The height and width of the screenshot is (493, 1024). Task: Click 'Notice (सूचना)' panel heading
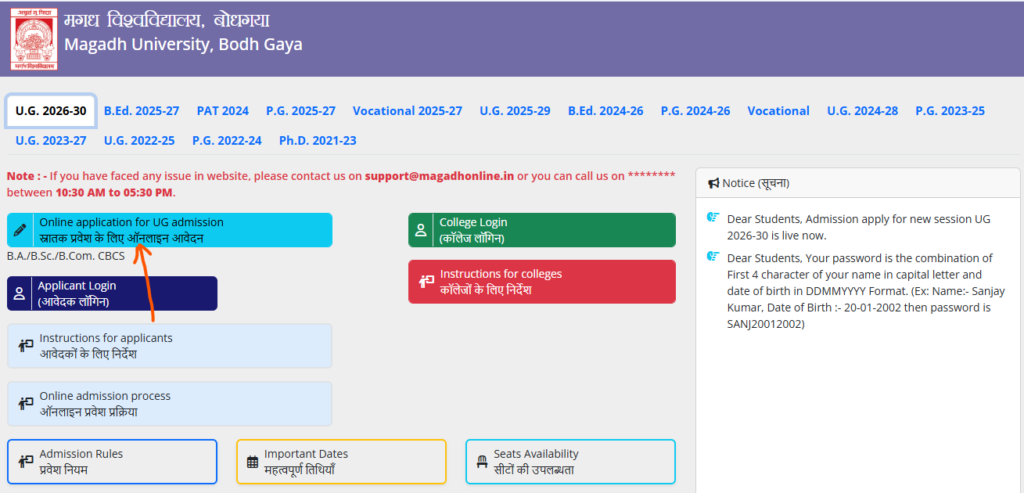[756, 183]
